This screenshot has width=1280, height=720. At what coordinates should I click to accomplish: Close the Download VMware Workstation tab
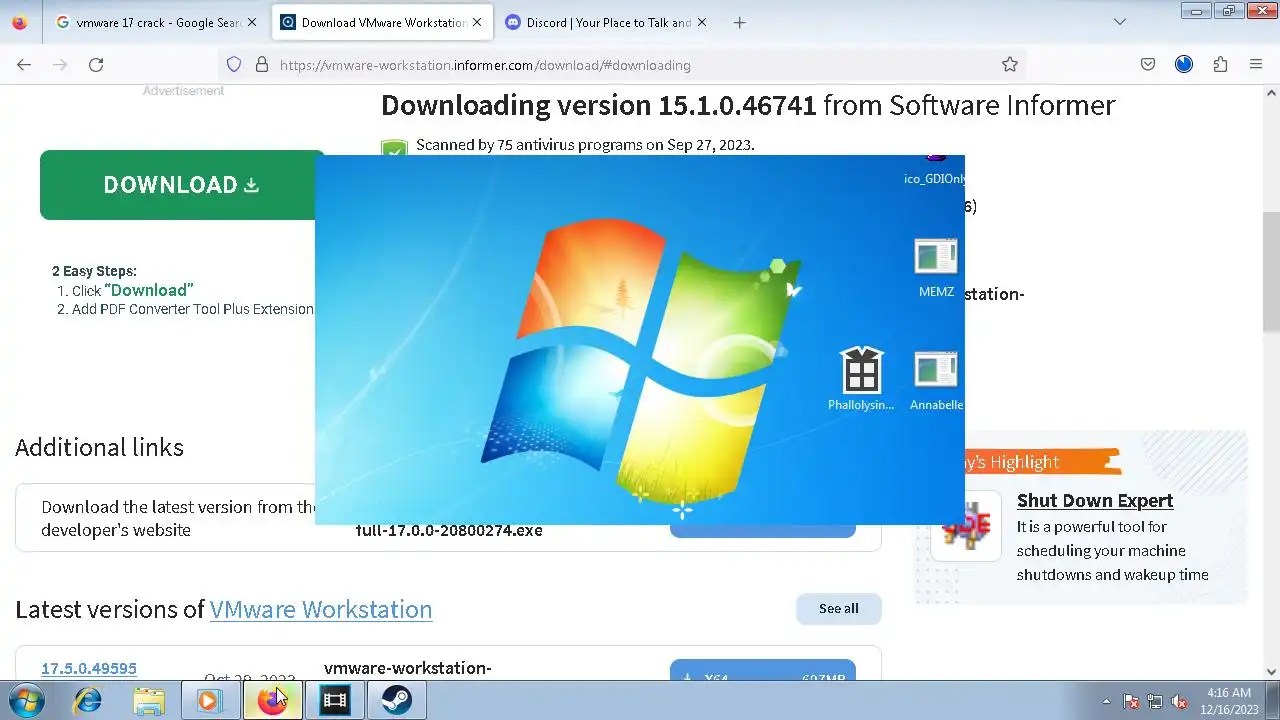(477, 22)
